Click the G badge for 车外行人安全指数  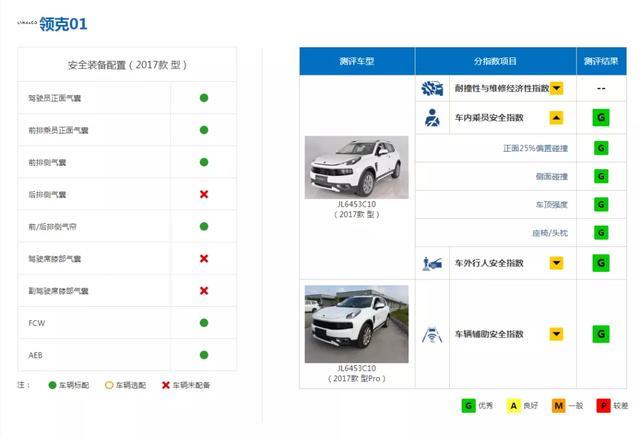[x=601, y=263]
